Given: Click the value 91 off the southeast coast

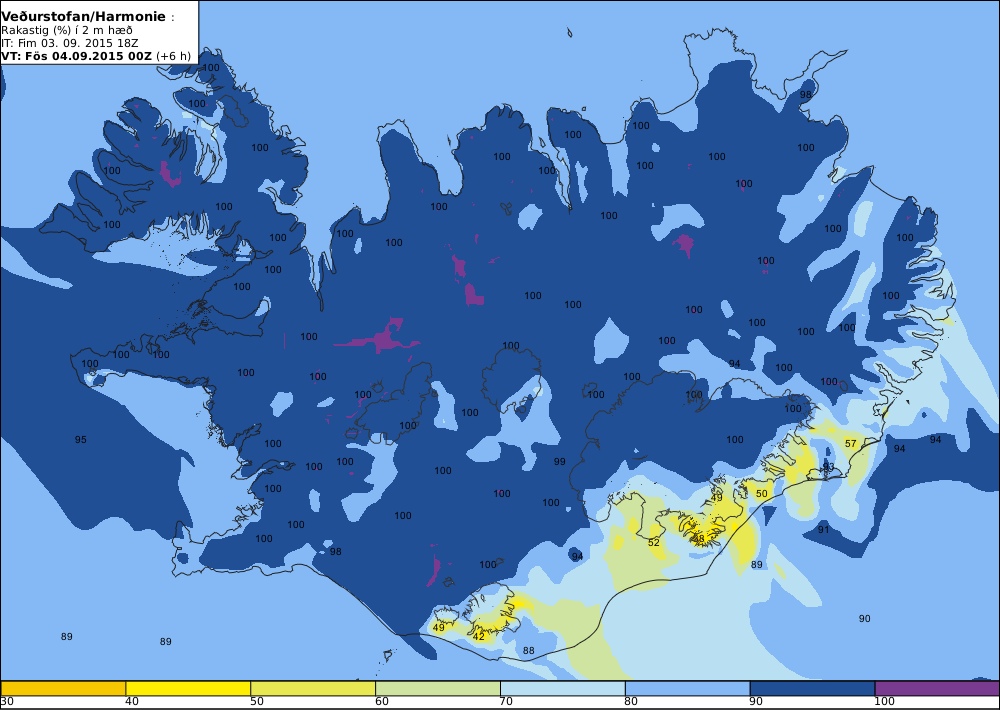Looking at the screenshot, I should pyautogui.click(x=823, y=529).
